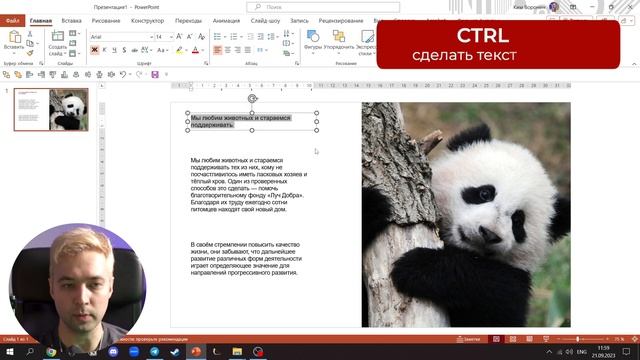
Task: Increase indent level icon
Action: 260,37
